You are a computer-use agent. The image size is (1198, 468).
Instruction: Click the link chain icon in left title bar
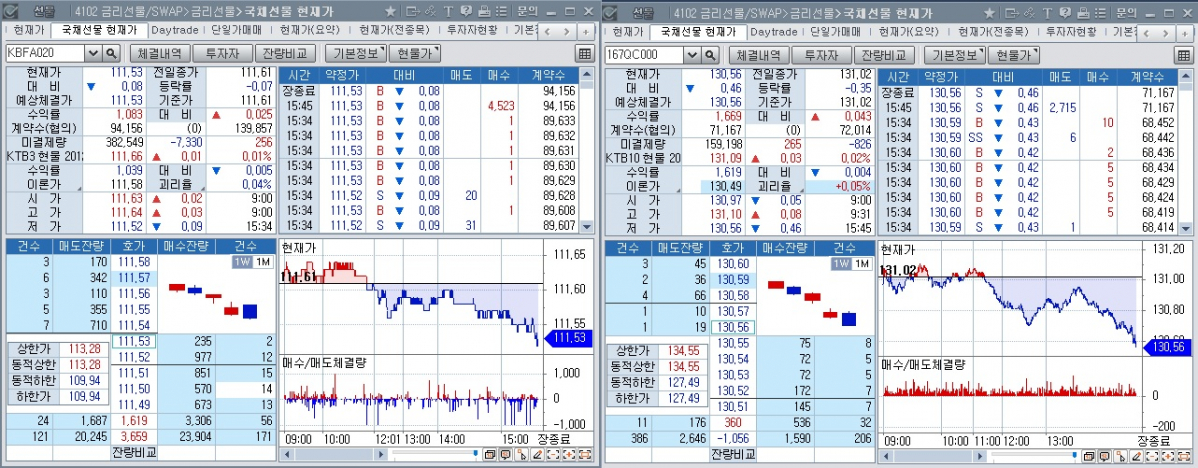pyautogui.click(x=430, y=11)
